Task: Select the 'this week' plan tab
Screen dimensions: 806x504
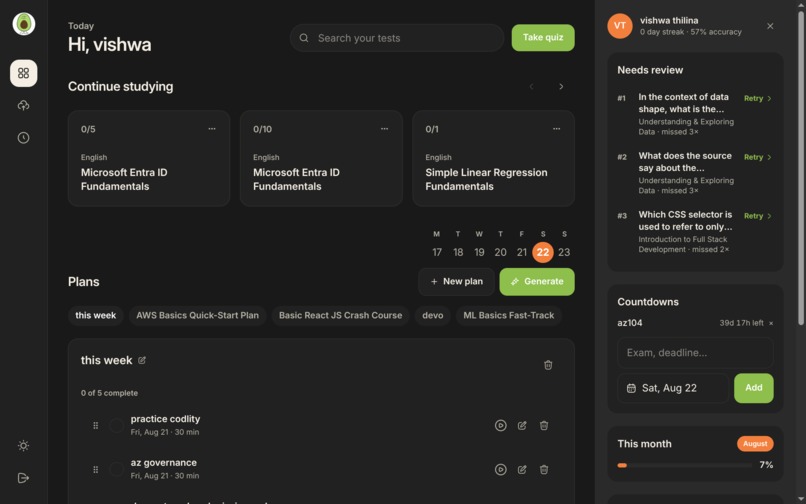Action: click(x=96, y=315)
